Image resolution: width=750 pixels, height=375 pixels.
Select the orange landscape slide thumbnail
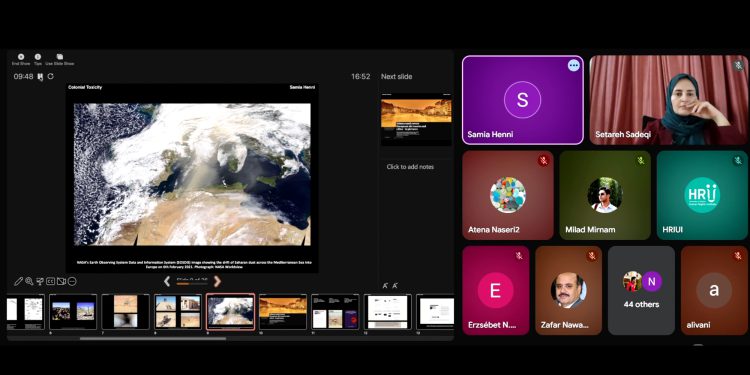pyautogui.click(x=283, y=312)
